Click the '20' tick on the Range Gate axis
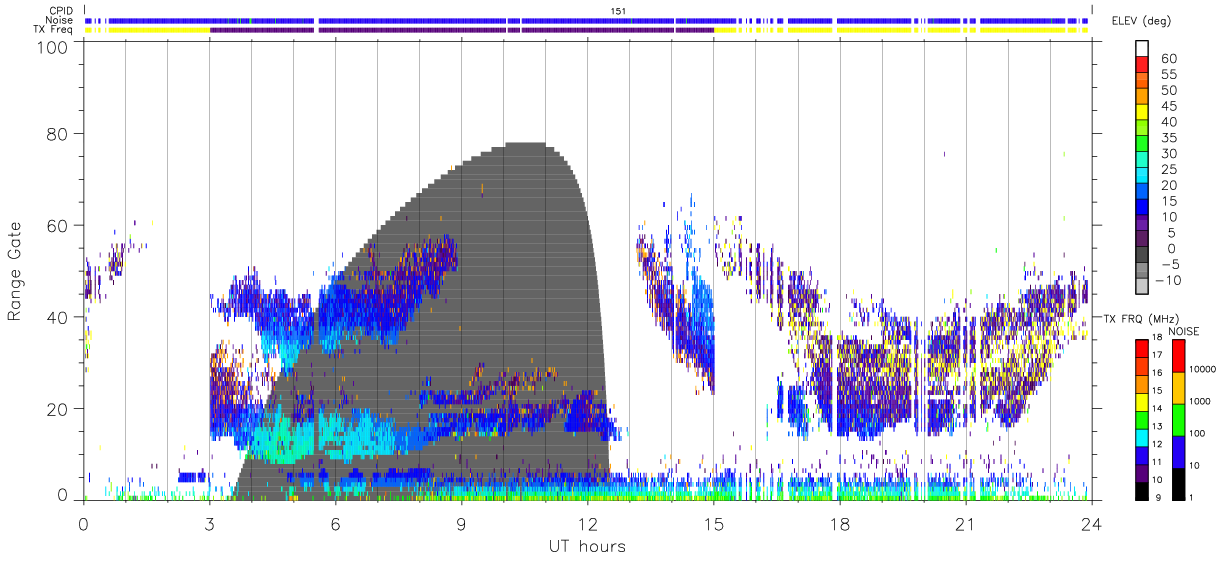This screenshot has height=567, width=1228. click(x=57, y=409)
